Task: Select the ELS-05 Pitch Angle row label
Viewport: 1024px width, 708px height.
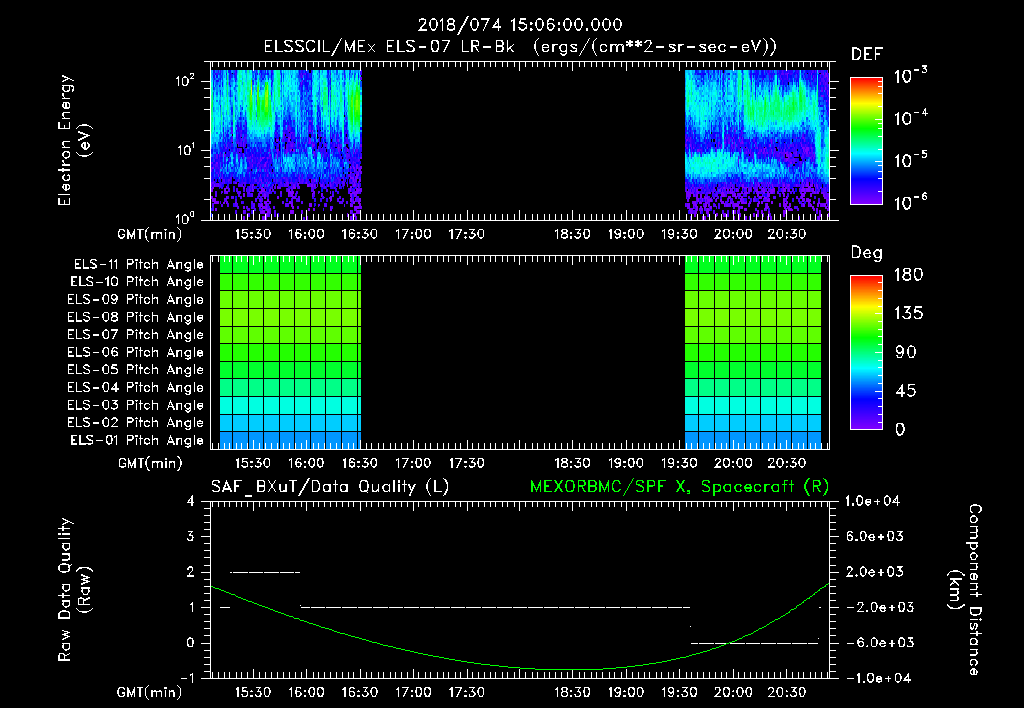Action: [136, 370]
